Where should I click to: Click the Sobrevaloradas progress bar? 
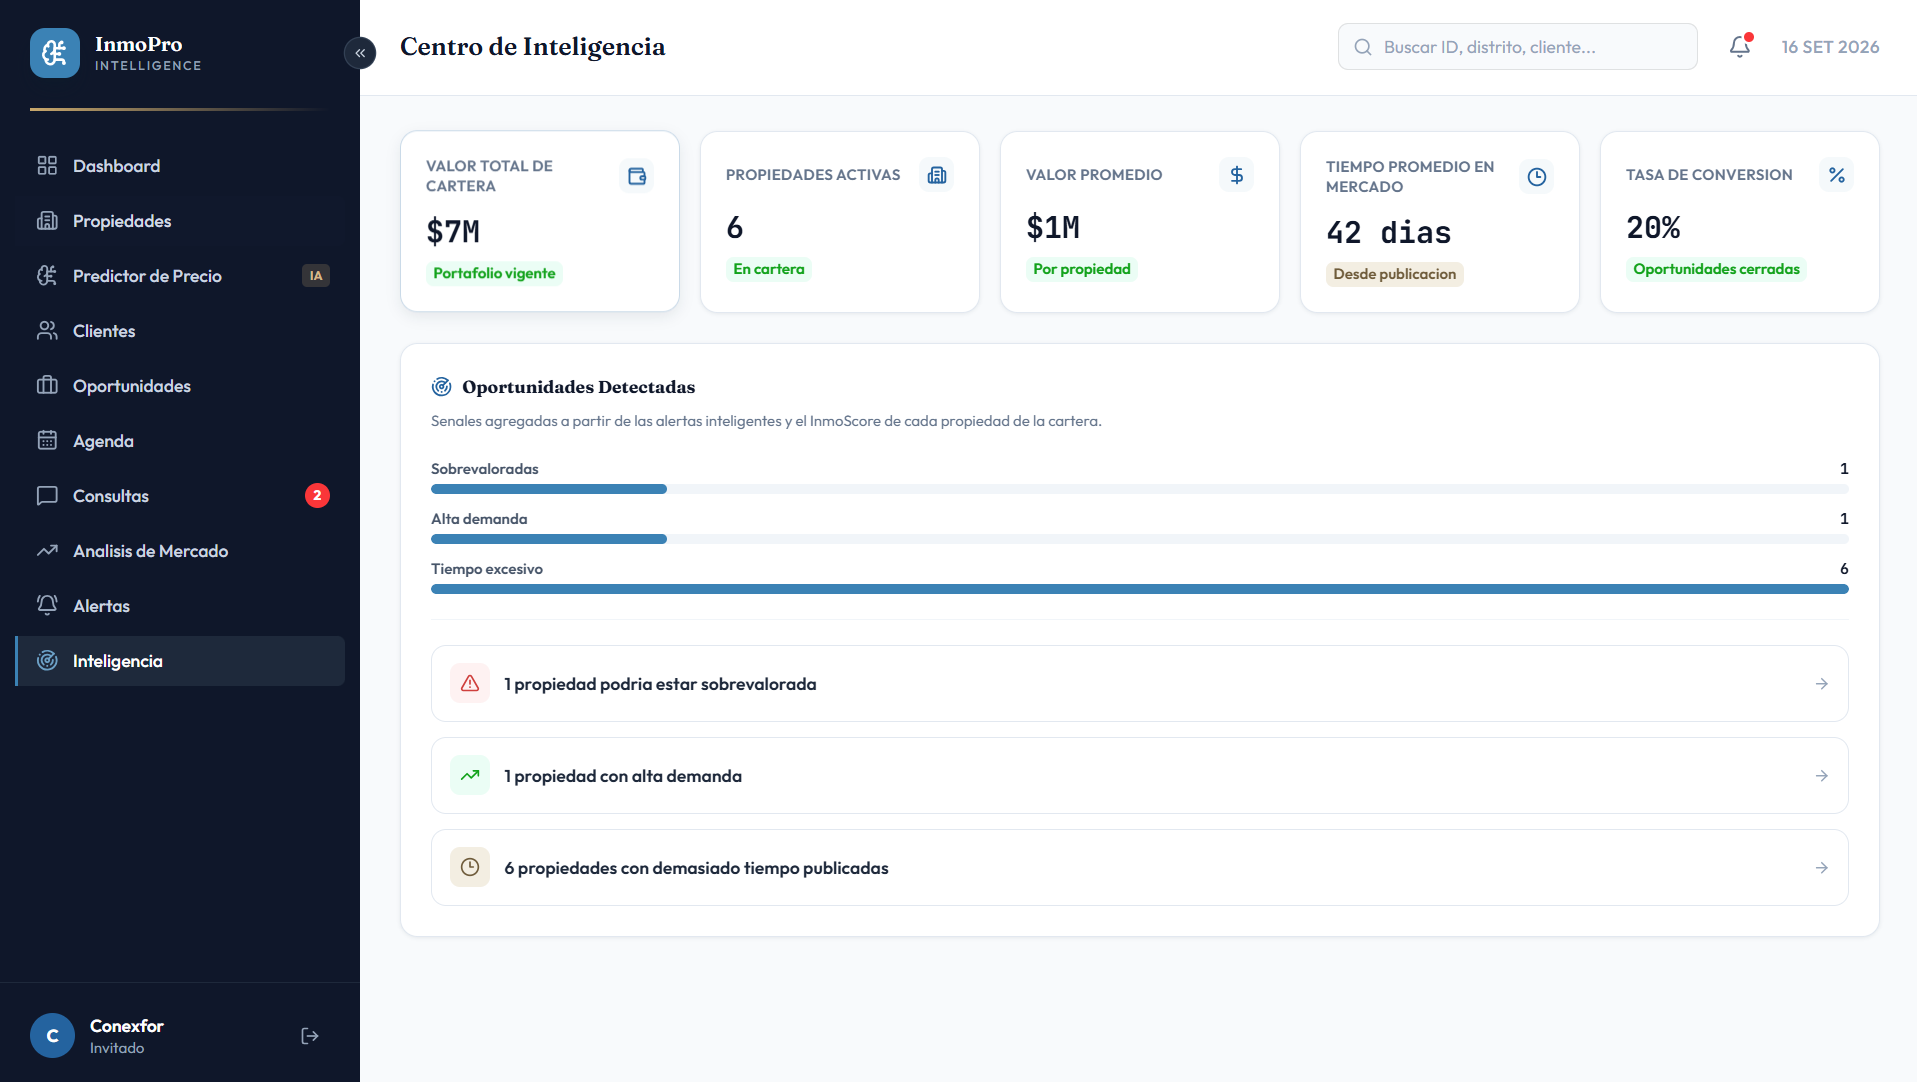point(1139,489)
